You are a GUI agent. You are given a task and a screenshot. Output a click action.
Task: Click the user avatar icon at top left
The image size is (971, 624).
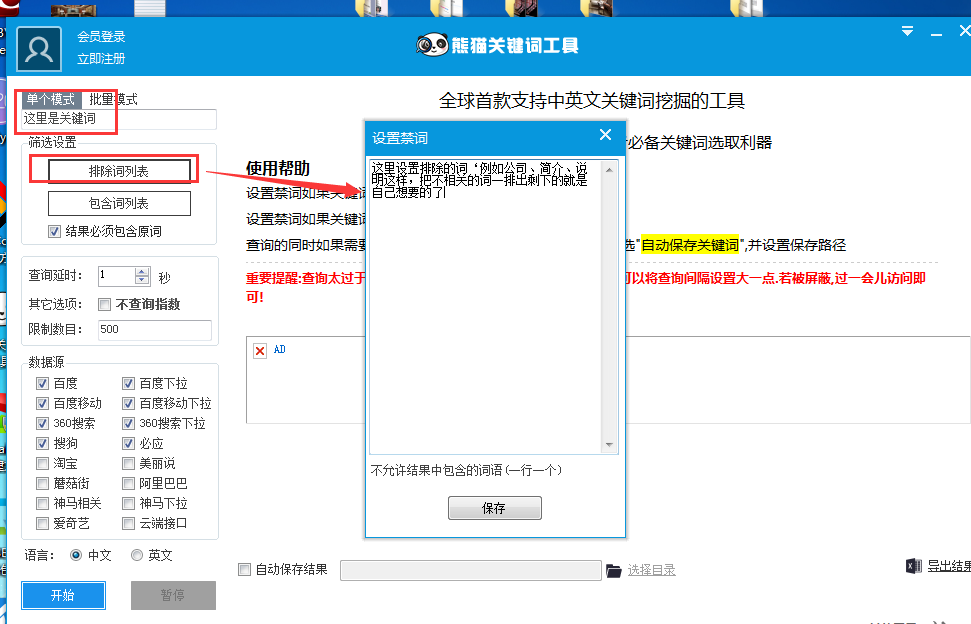pyautogui.click(x=37, y=46)
